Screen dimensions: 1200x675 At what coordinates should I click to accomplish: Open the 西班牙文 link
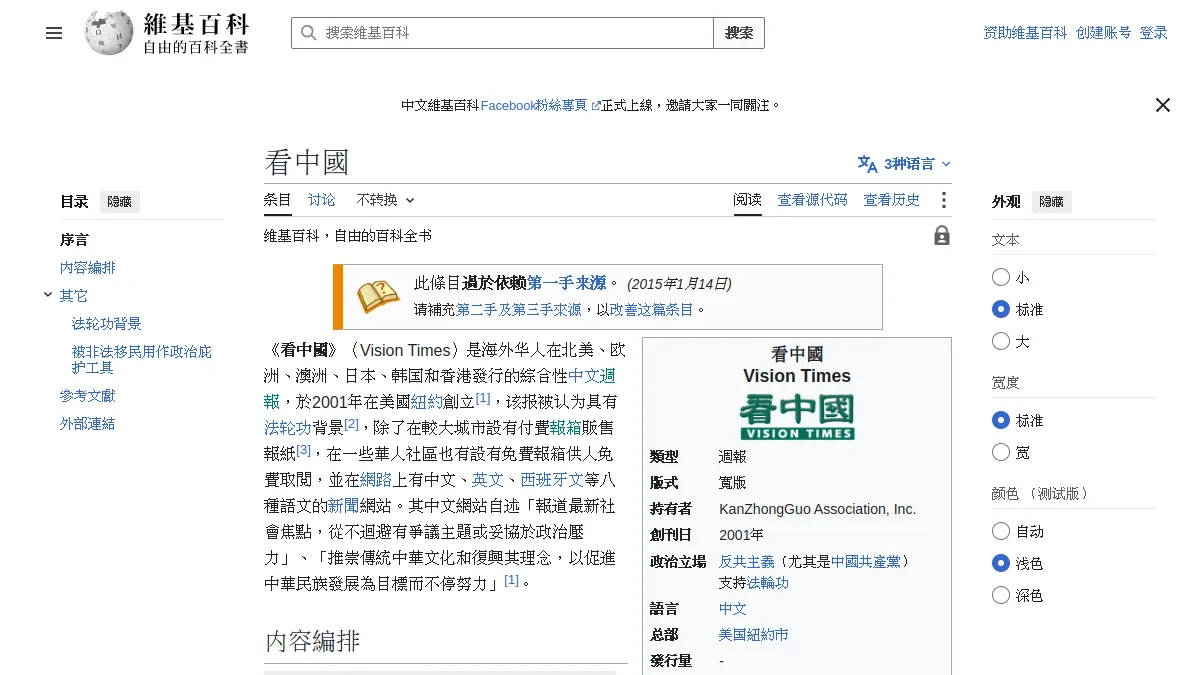[x=552, y=480]
